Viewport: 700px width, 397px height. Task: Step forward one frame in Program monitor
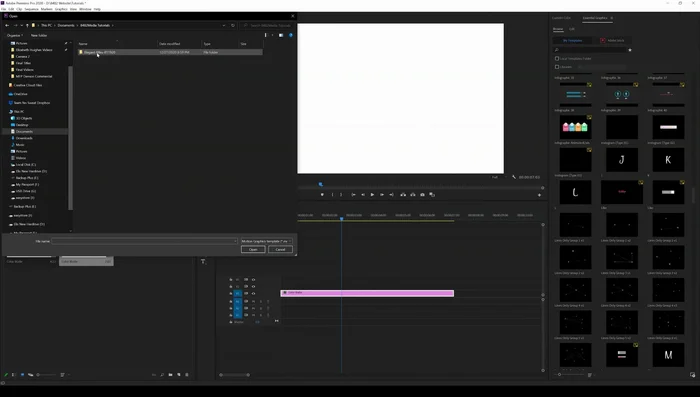click(x=382, y=195)
